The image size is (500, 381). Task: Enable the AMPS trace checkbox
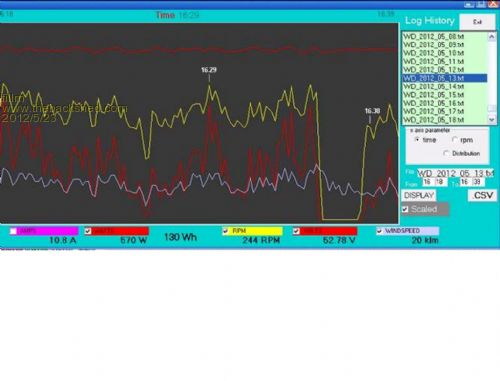pos(13,231)
